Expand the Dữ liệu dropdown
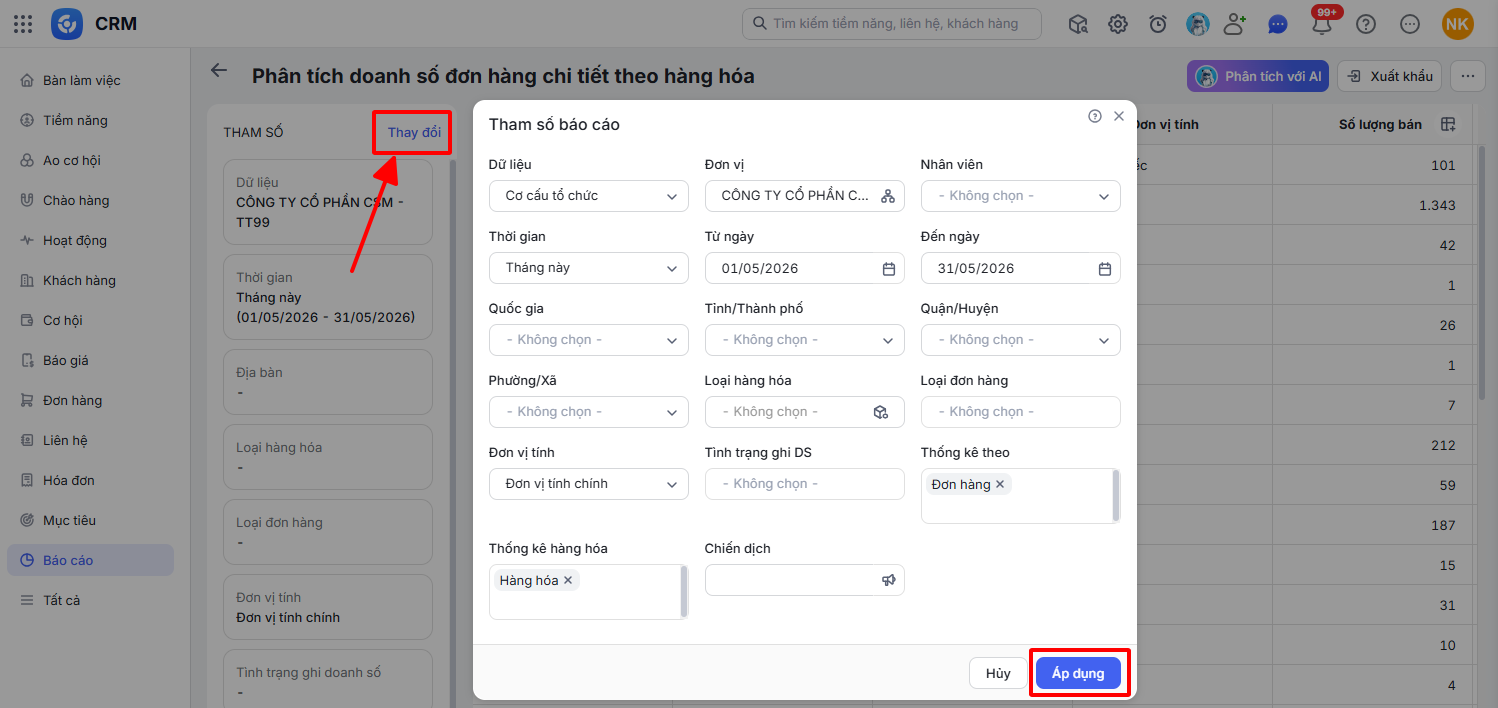Viewport: 1498px width, 708px height. click(x=589, y=196)
